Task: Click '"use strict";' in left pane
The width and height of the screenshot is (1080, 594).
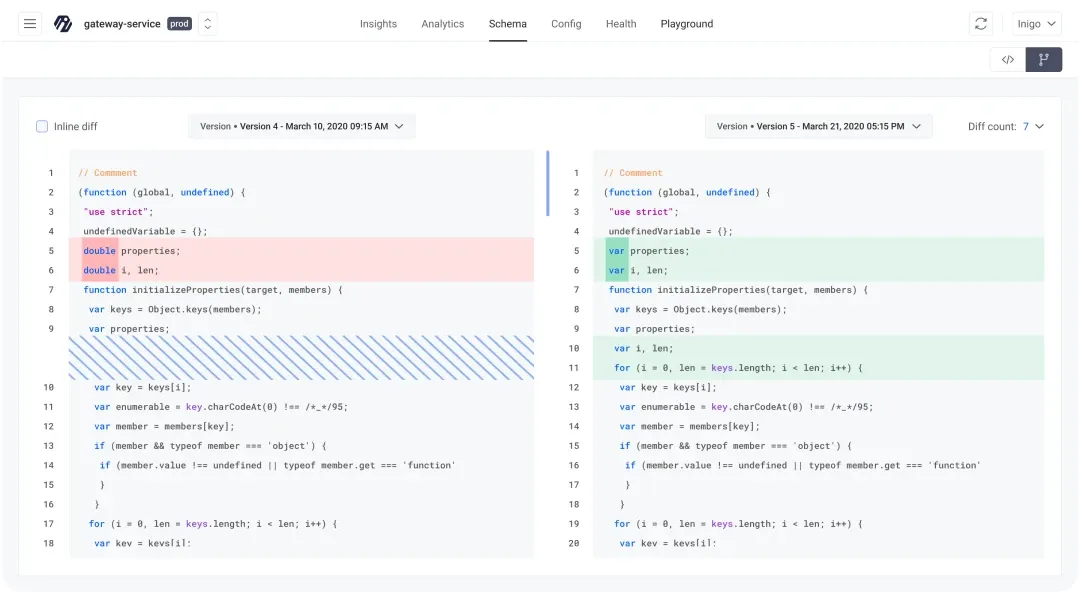Action: [x=118, y=212]
